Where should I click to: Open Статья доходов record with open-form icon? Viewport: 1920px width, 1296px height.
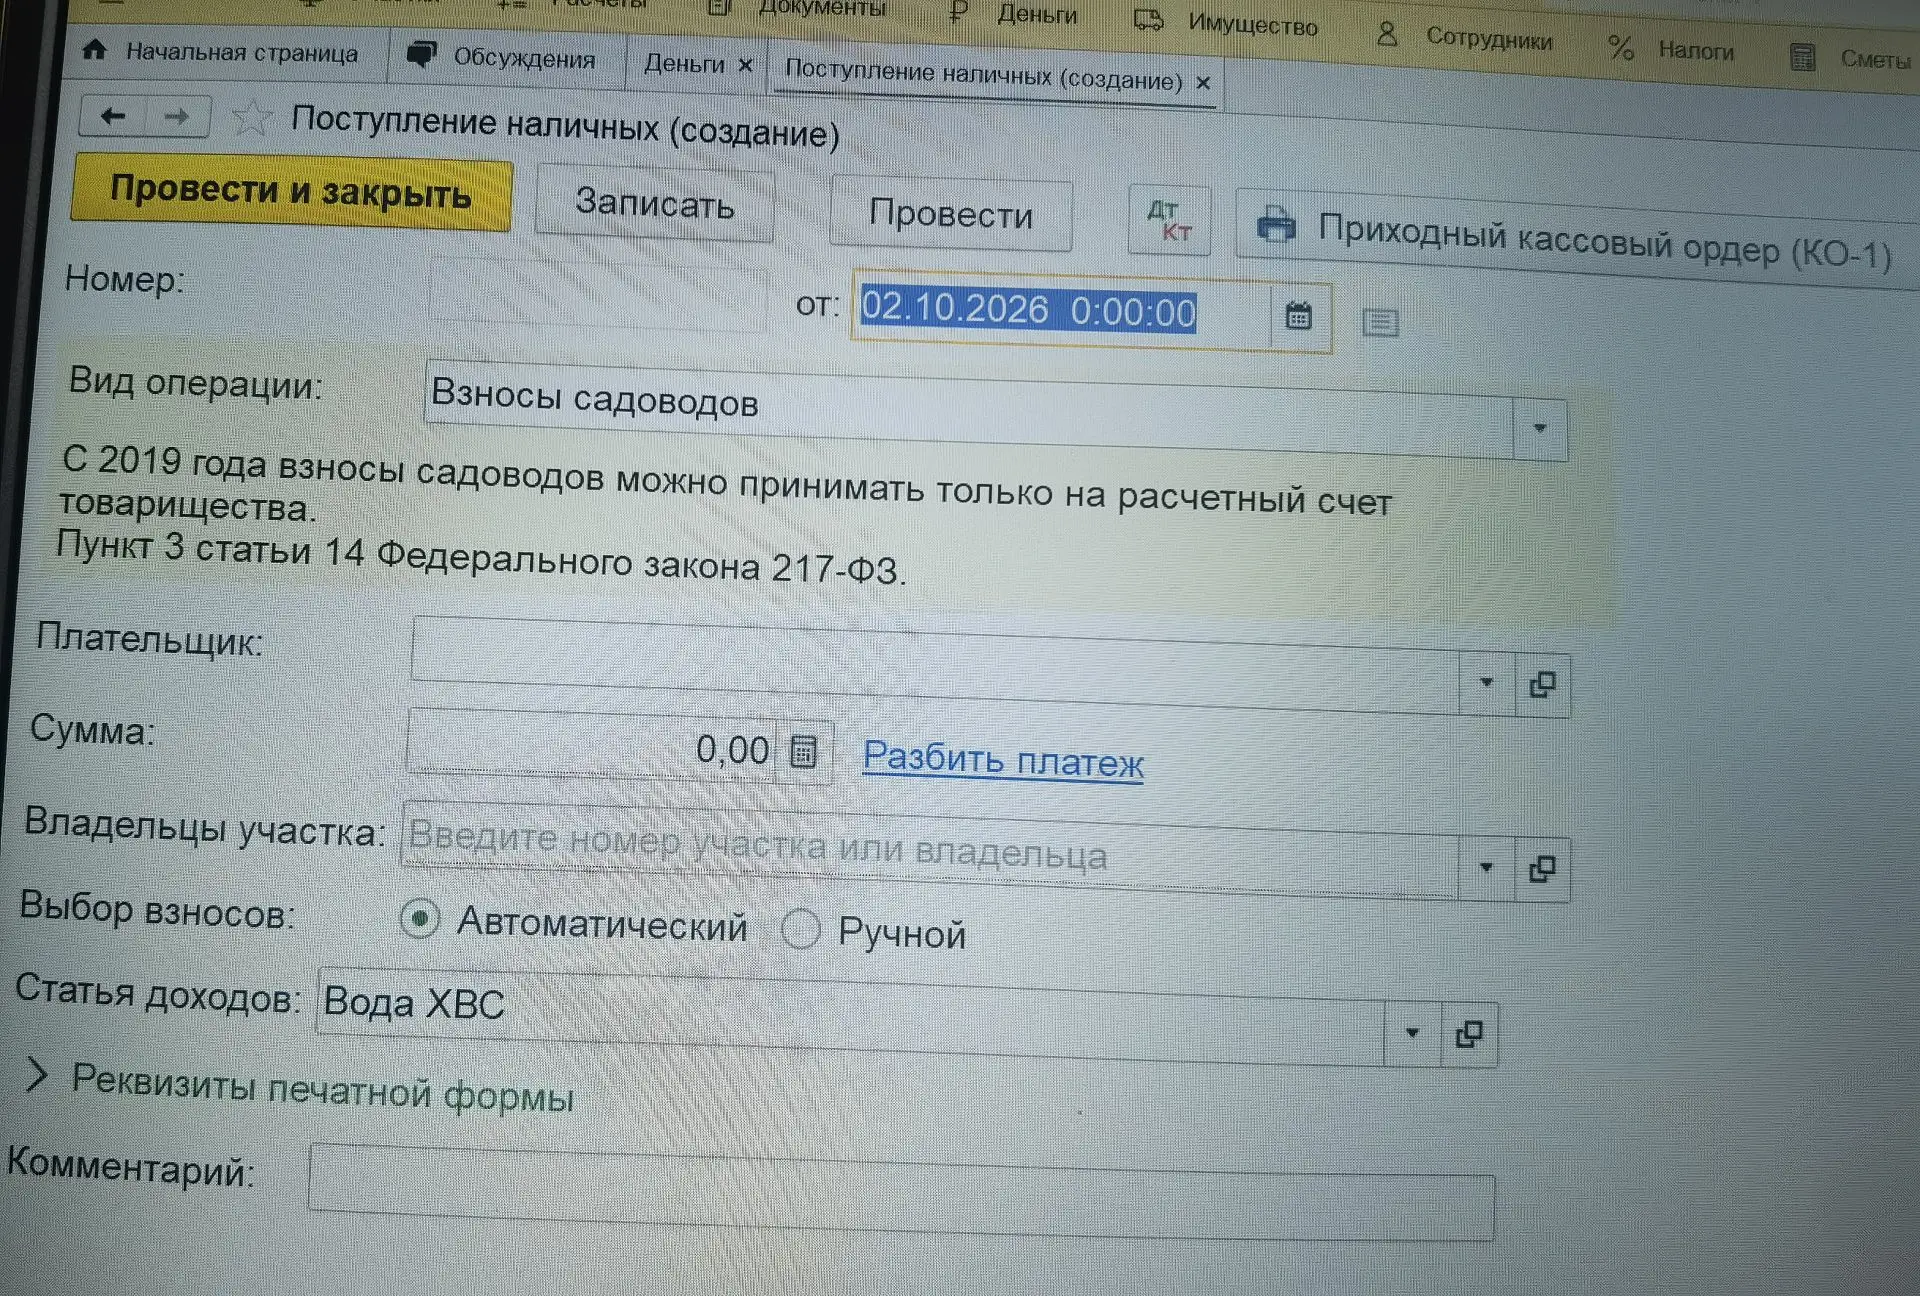[x=1468, y=1034]
